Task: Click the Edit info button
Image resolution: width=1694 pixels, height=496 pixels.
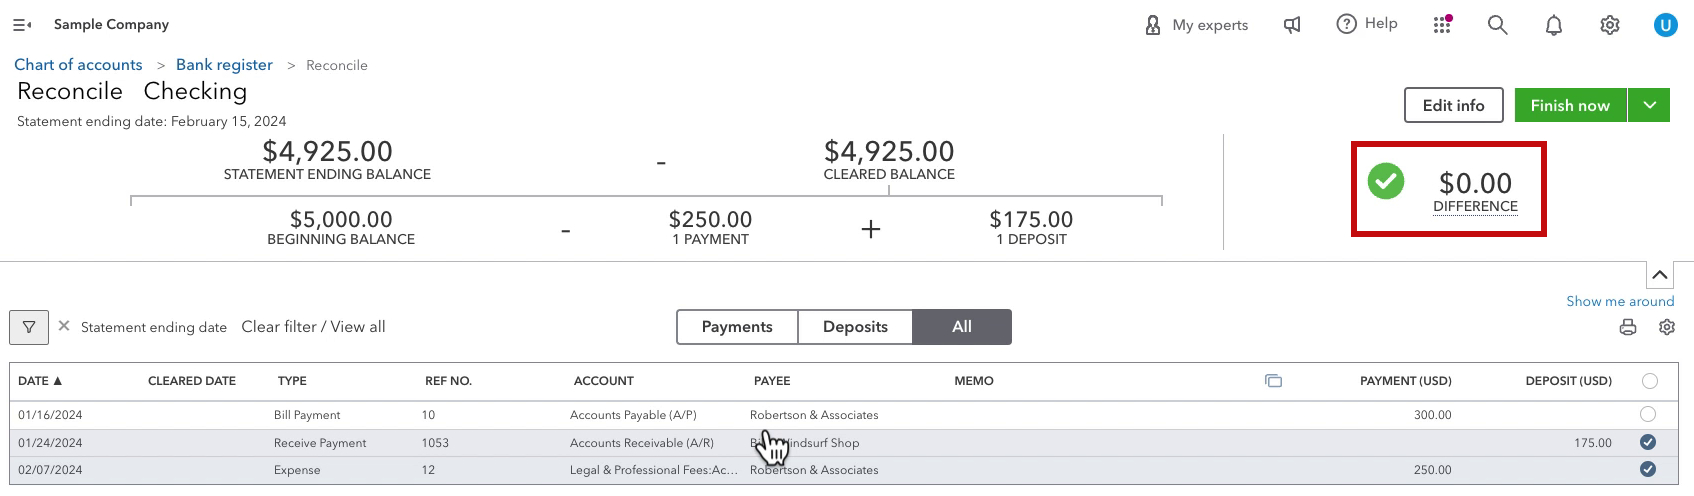Action: click(1453, 105)
